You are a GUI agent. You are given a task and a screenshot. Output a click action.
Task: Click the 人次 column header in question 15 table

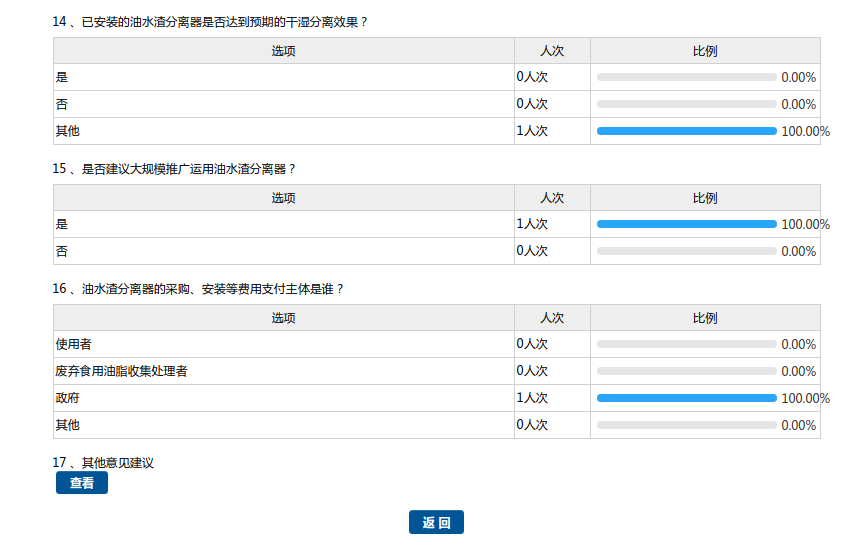(552, 198)
